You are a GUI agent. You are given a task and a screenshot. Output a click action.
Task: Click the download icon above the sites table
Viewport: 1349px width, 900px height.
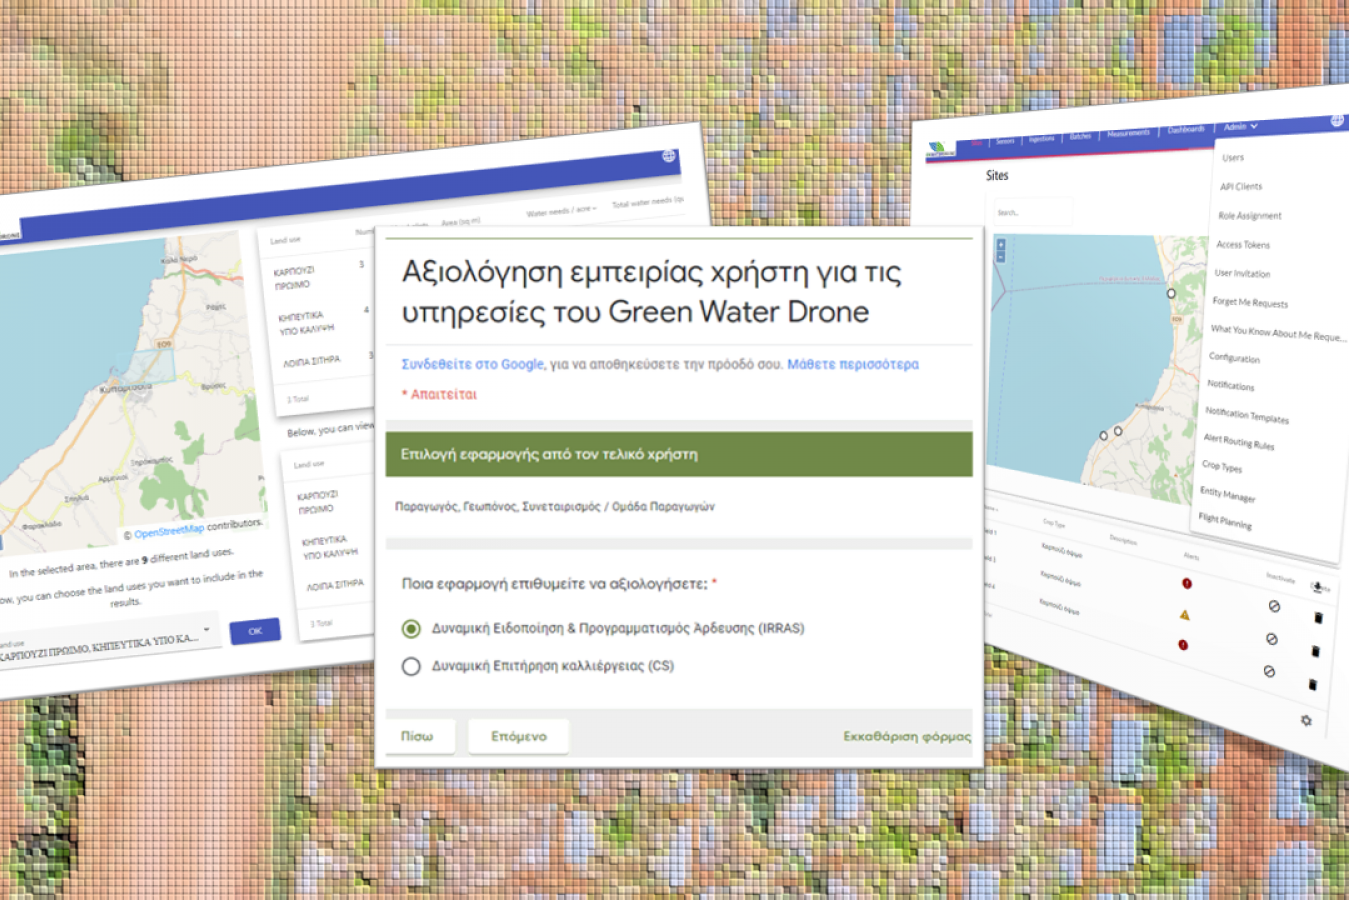tap(1318, 587)
